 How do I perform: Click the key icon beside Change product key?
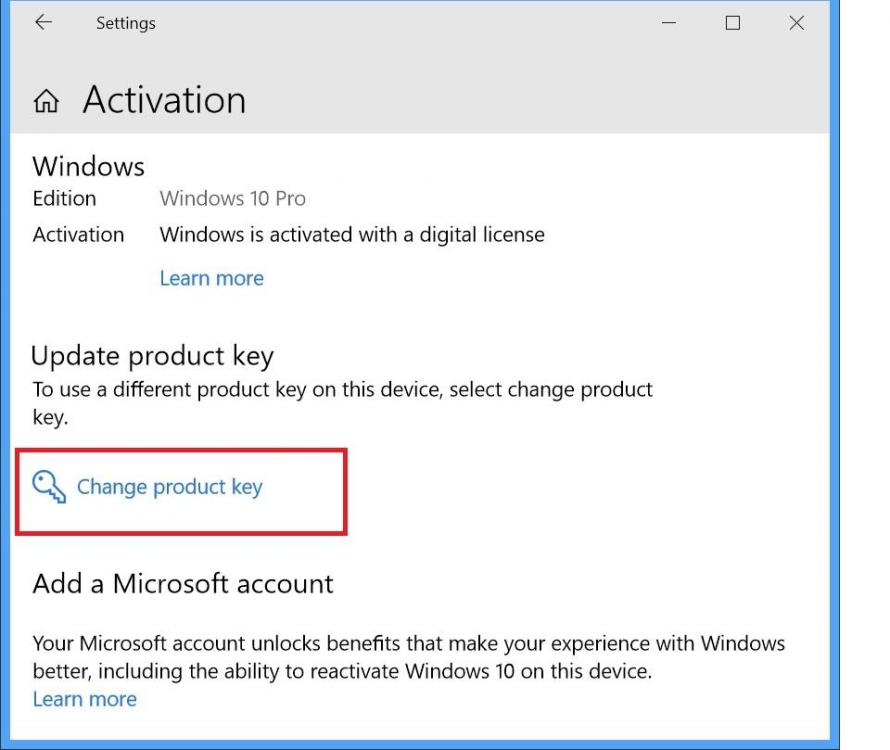click(x=49, y=487)
